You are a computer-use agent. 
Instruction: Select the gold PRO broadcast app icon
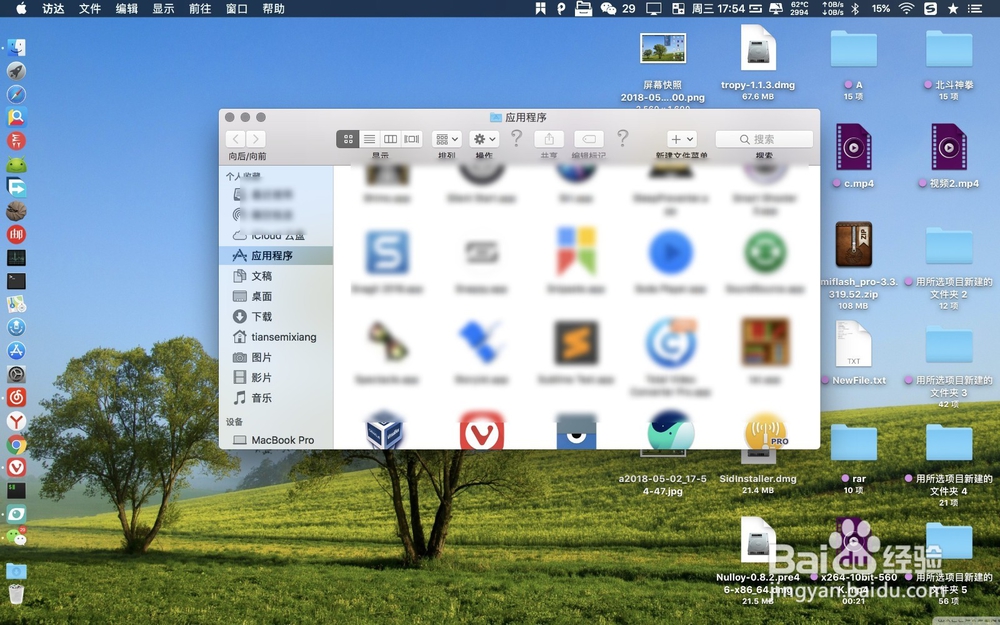[765, 432]
